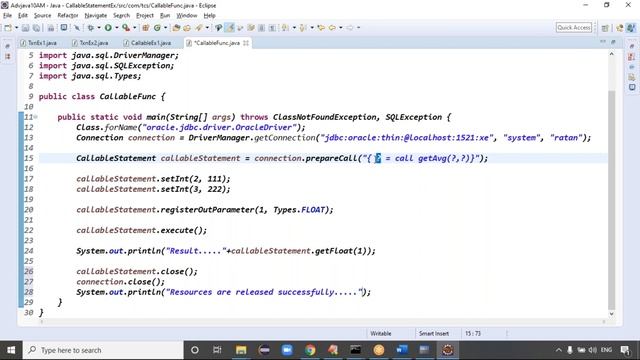Click the New Java Class icon
640x360 pixels.
coord(157,28)
